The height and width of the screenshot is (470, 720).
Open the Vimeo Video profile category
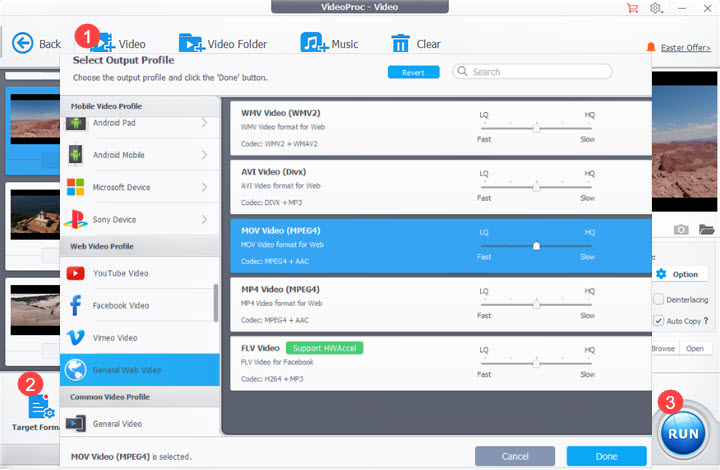pyautogui.click(x=140, y=337)
